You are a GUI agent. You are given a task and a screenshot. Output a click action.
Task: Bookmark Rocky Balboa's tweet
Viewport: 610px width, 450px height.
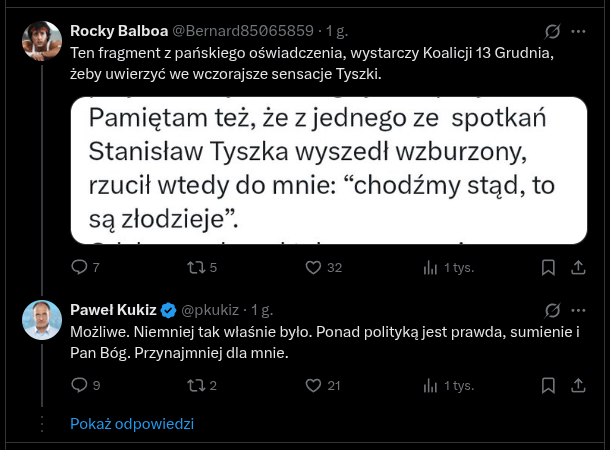click(548, 267)
